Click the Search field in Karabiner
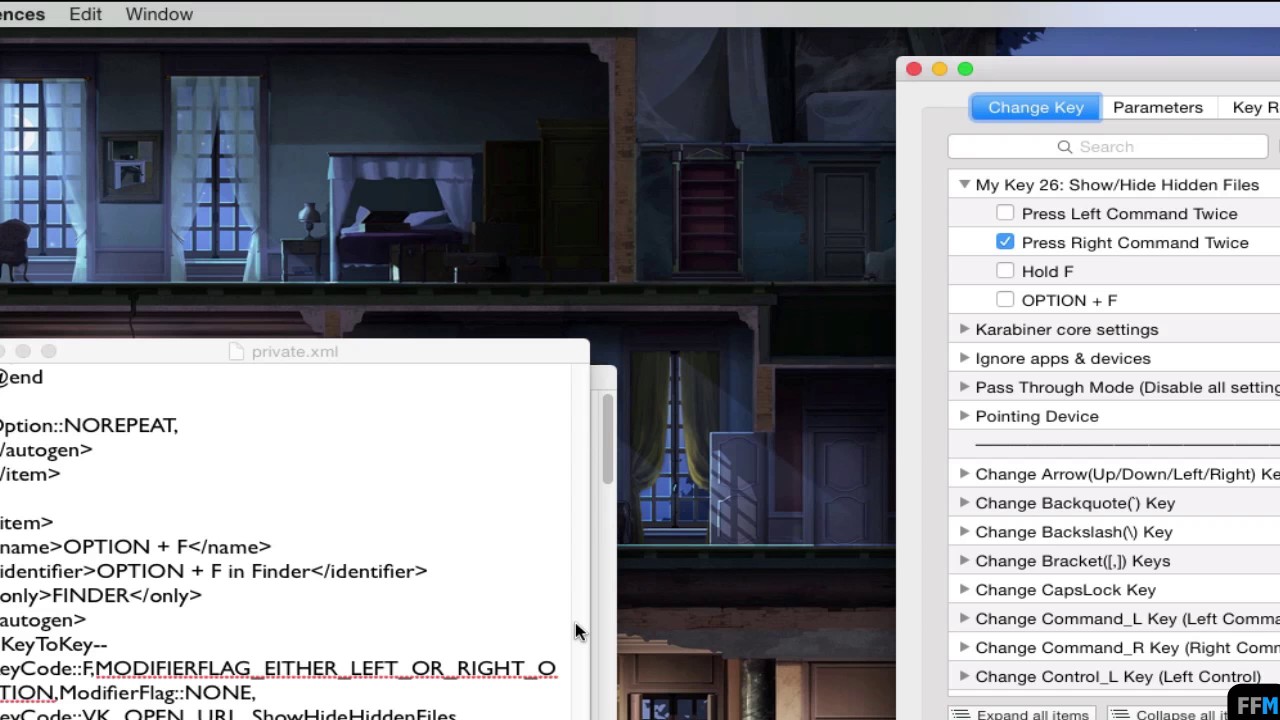 pyautogui.click(x=1107, y=147)
